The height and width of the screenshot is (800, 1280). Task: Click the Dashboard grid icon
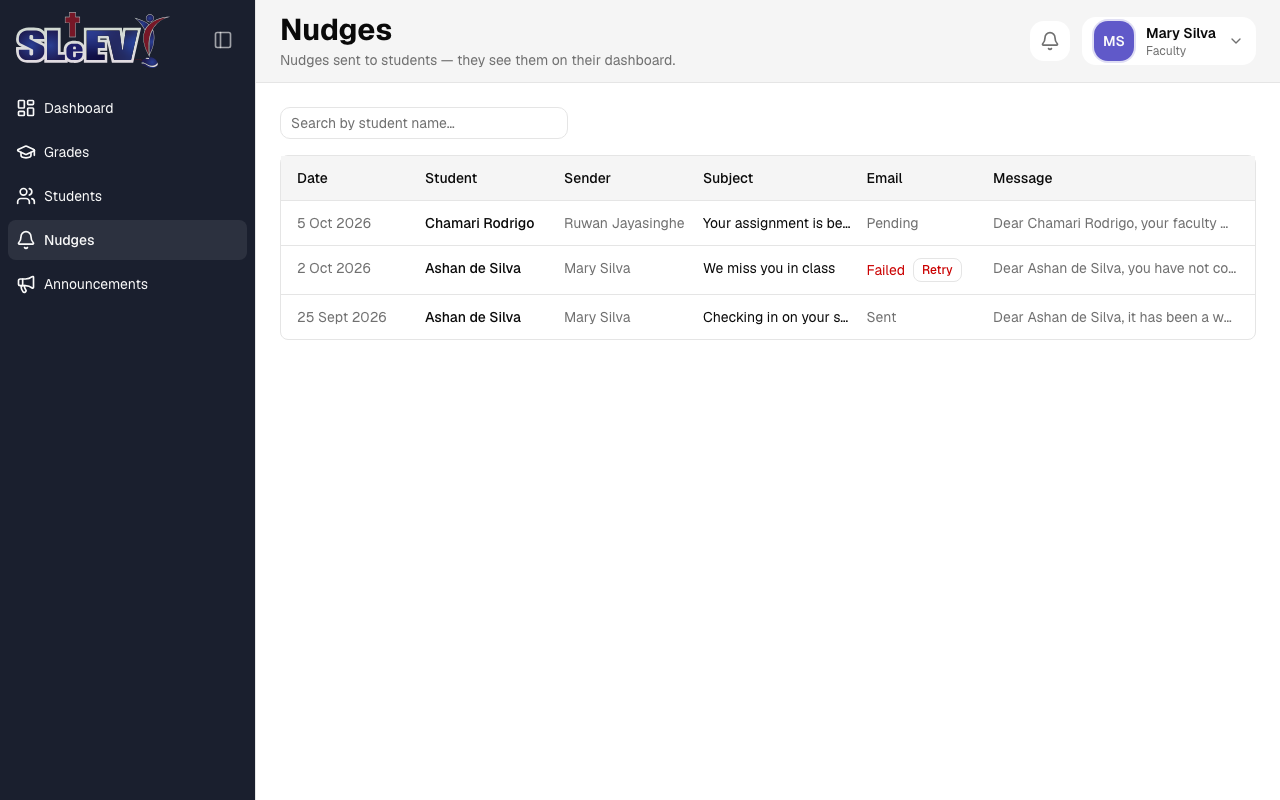pos(26,108)
